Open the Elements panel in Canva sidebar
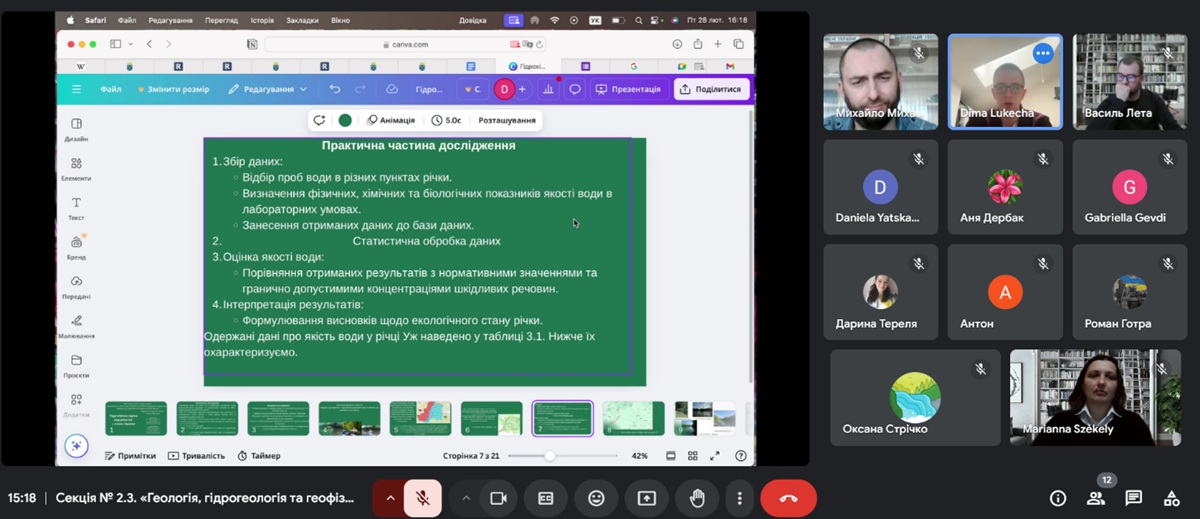Screen dimensions: 1200x519 point(76,168)
